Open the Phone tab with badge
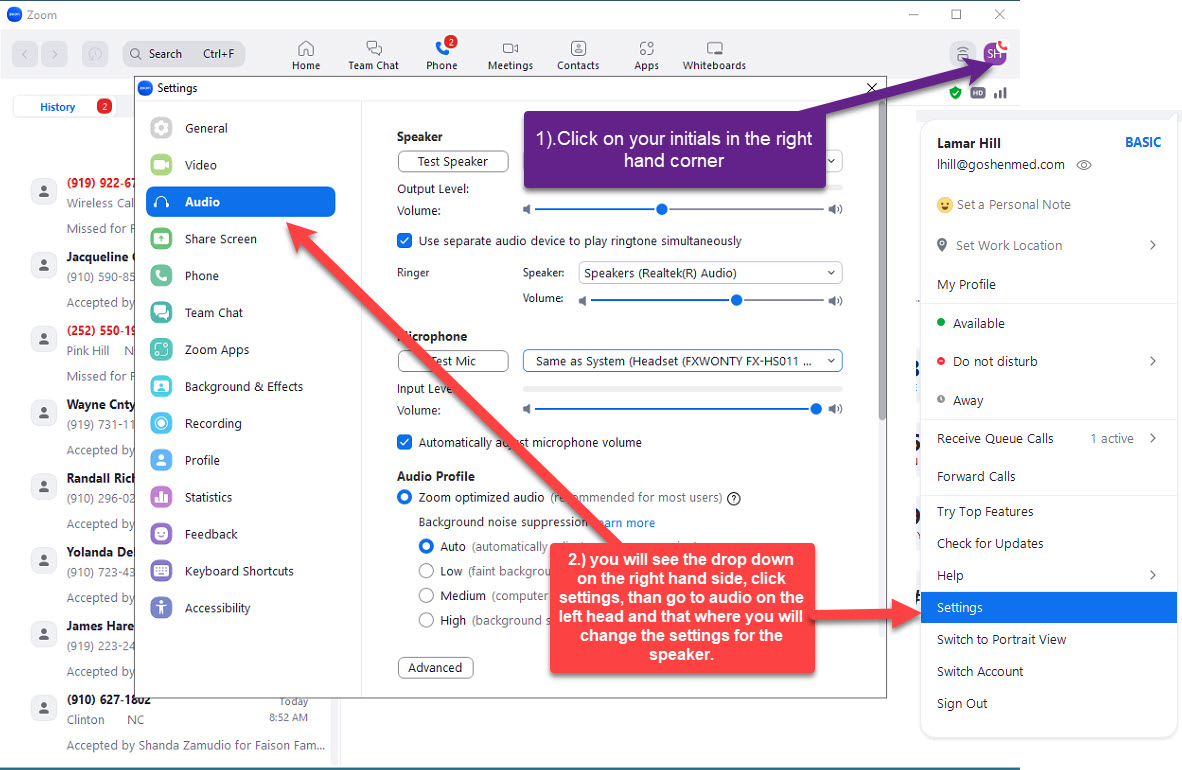The image size is (1182, 770). click(x=442, y=55)
